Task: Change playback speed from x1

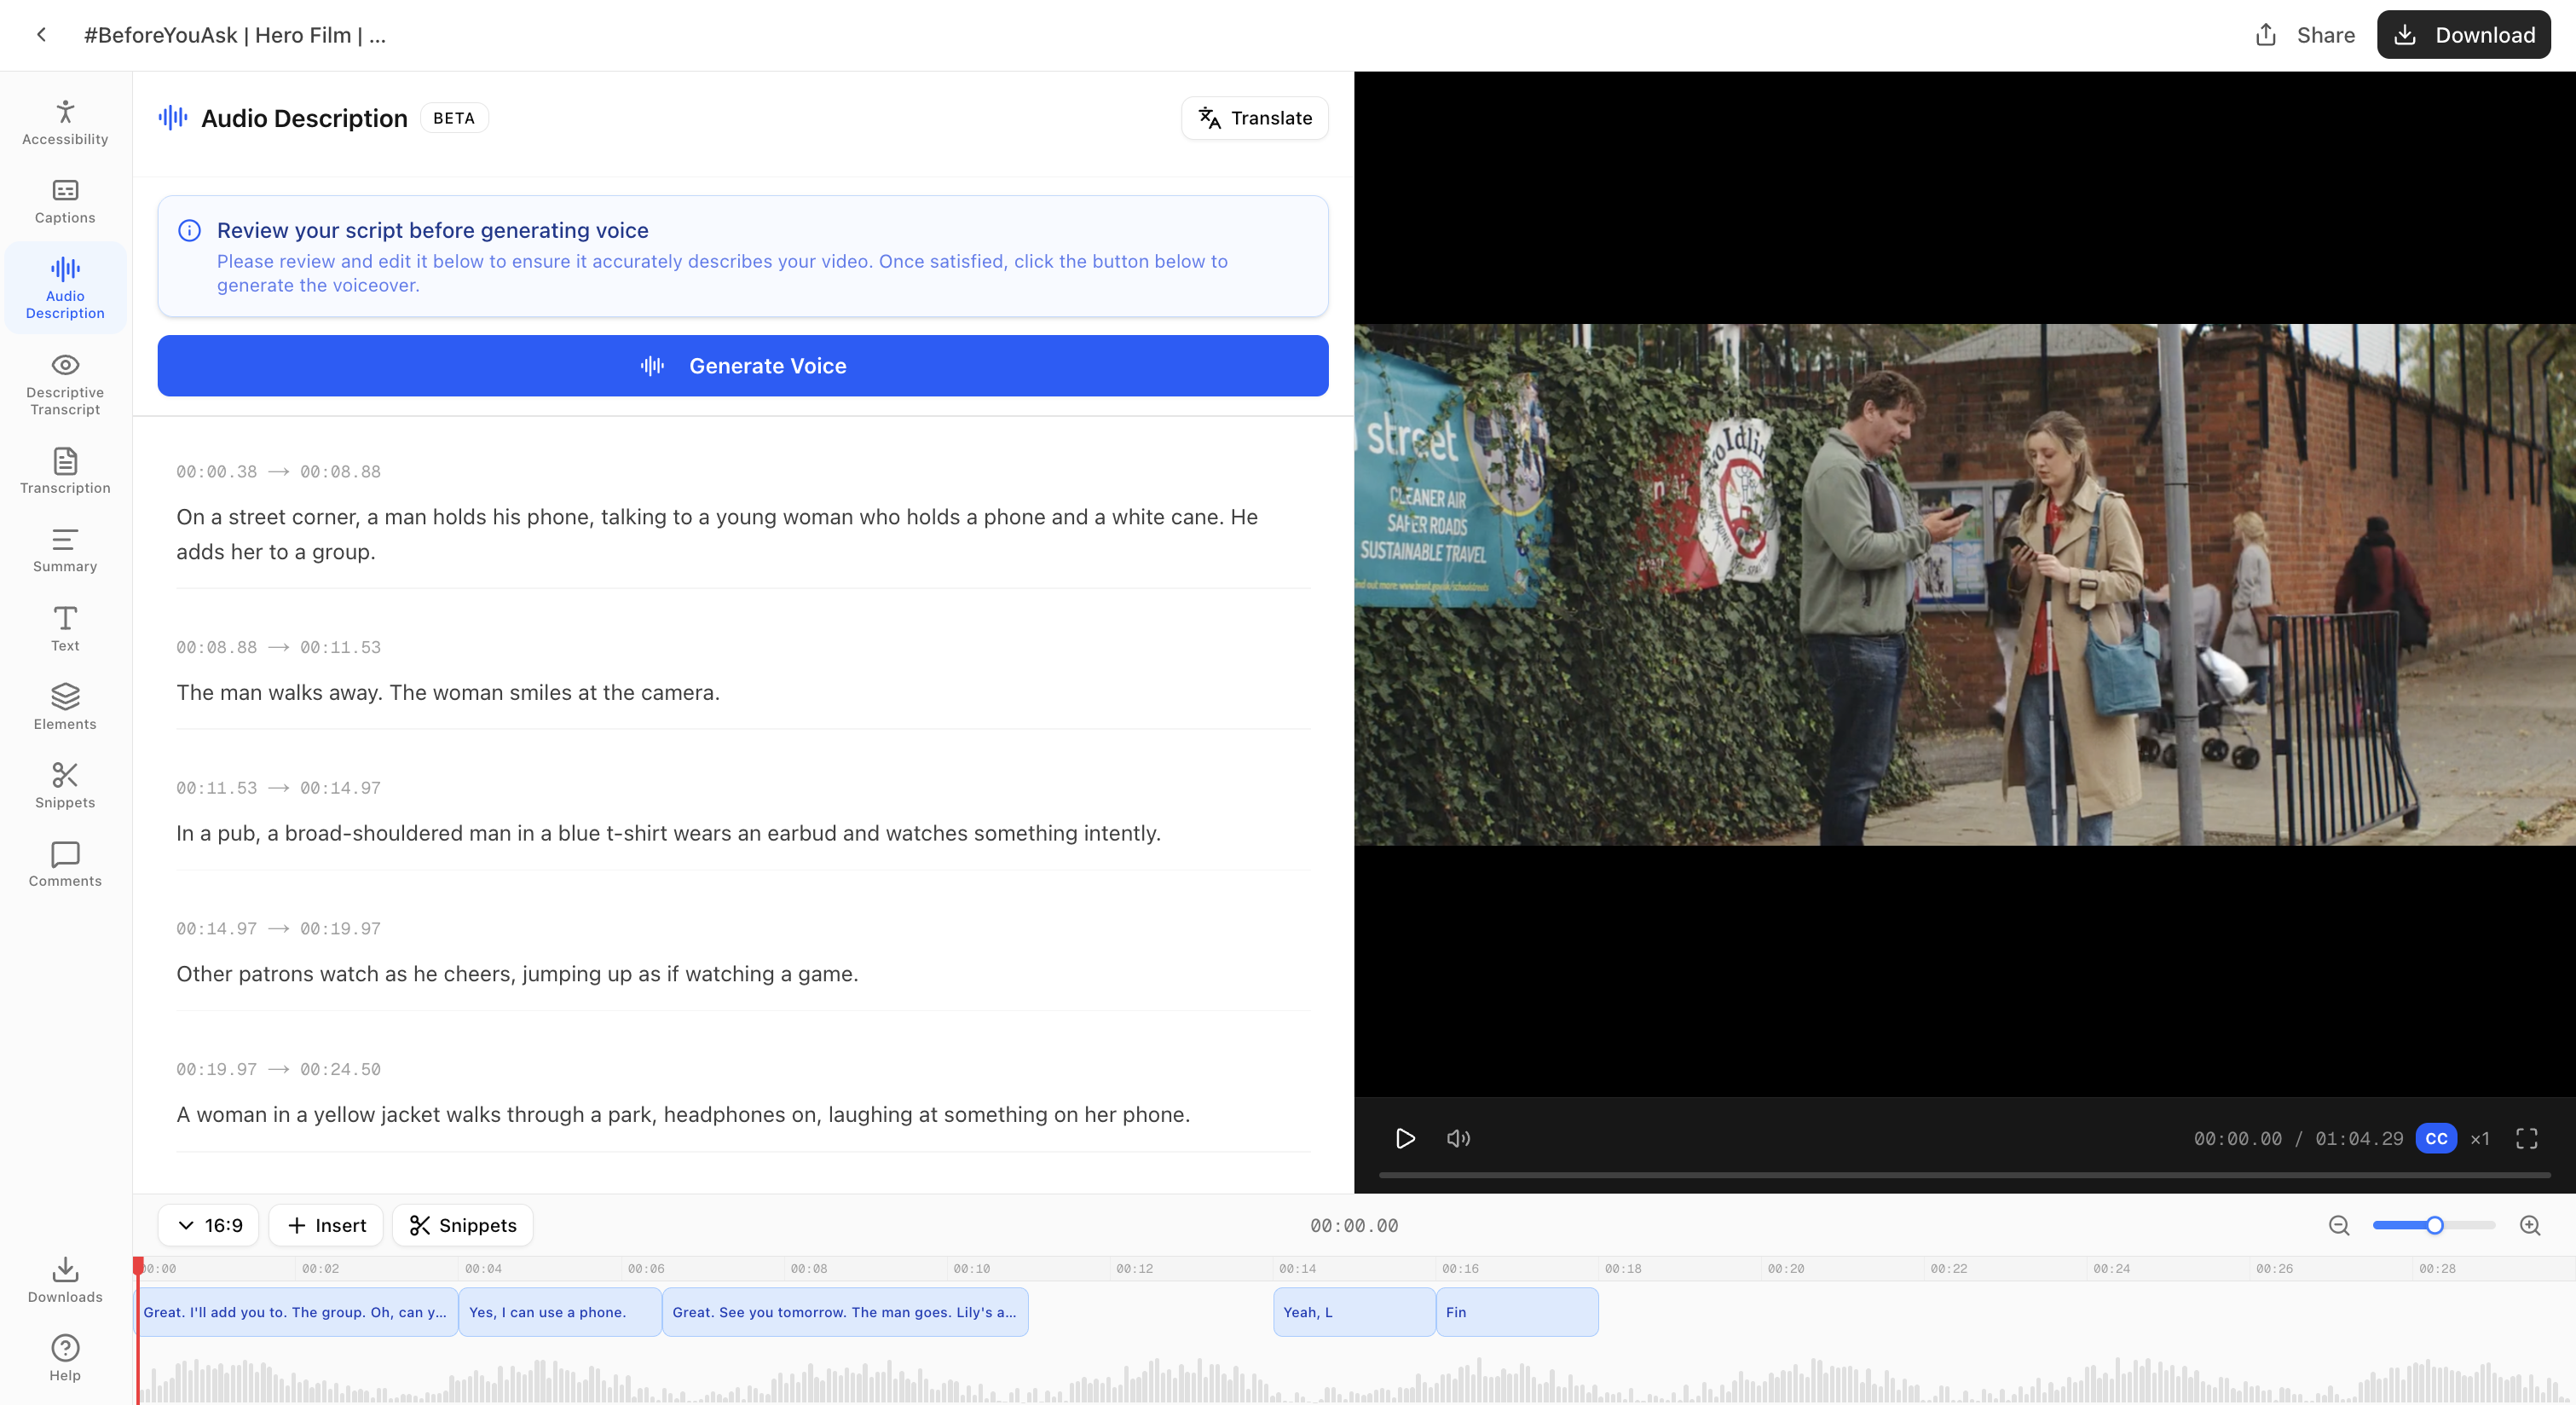Action: click(x=2479, y=1138)
